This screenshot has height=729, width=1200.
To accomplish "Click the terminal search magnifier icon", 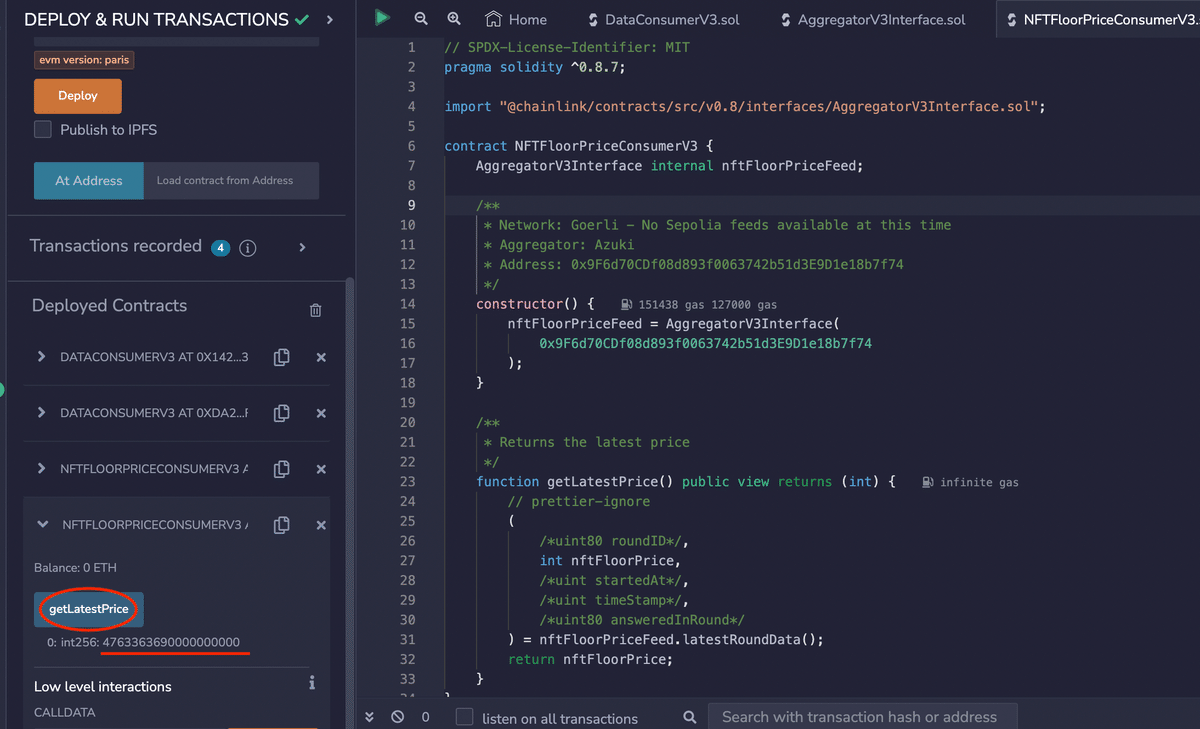I will pos(689,717).
